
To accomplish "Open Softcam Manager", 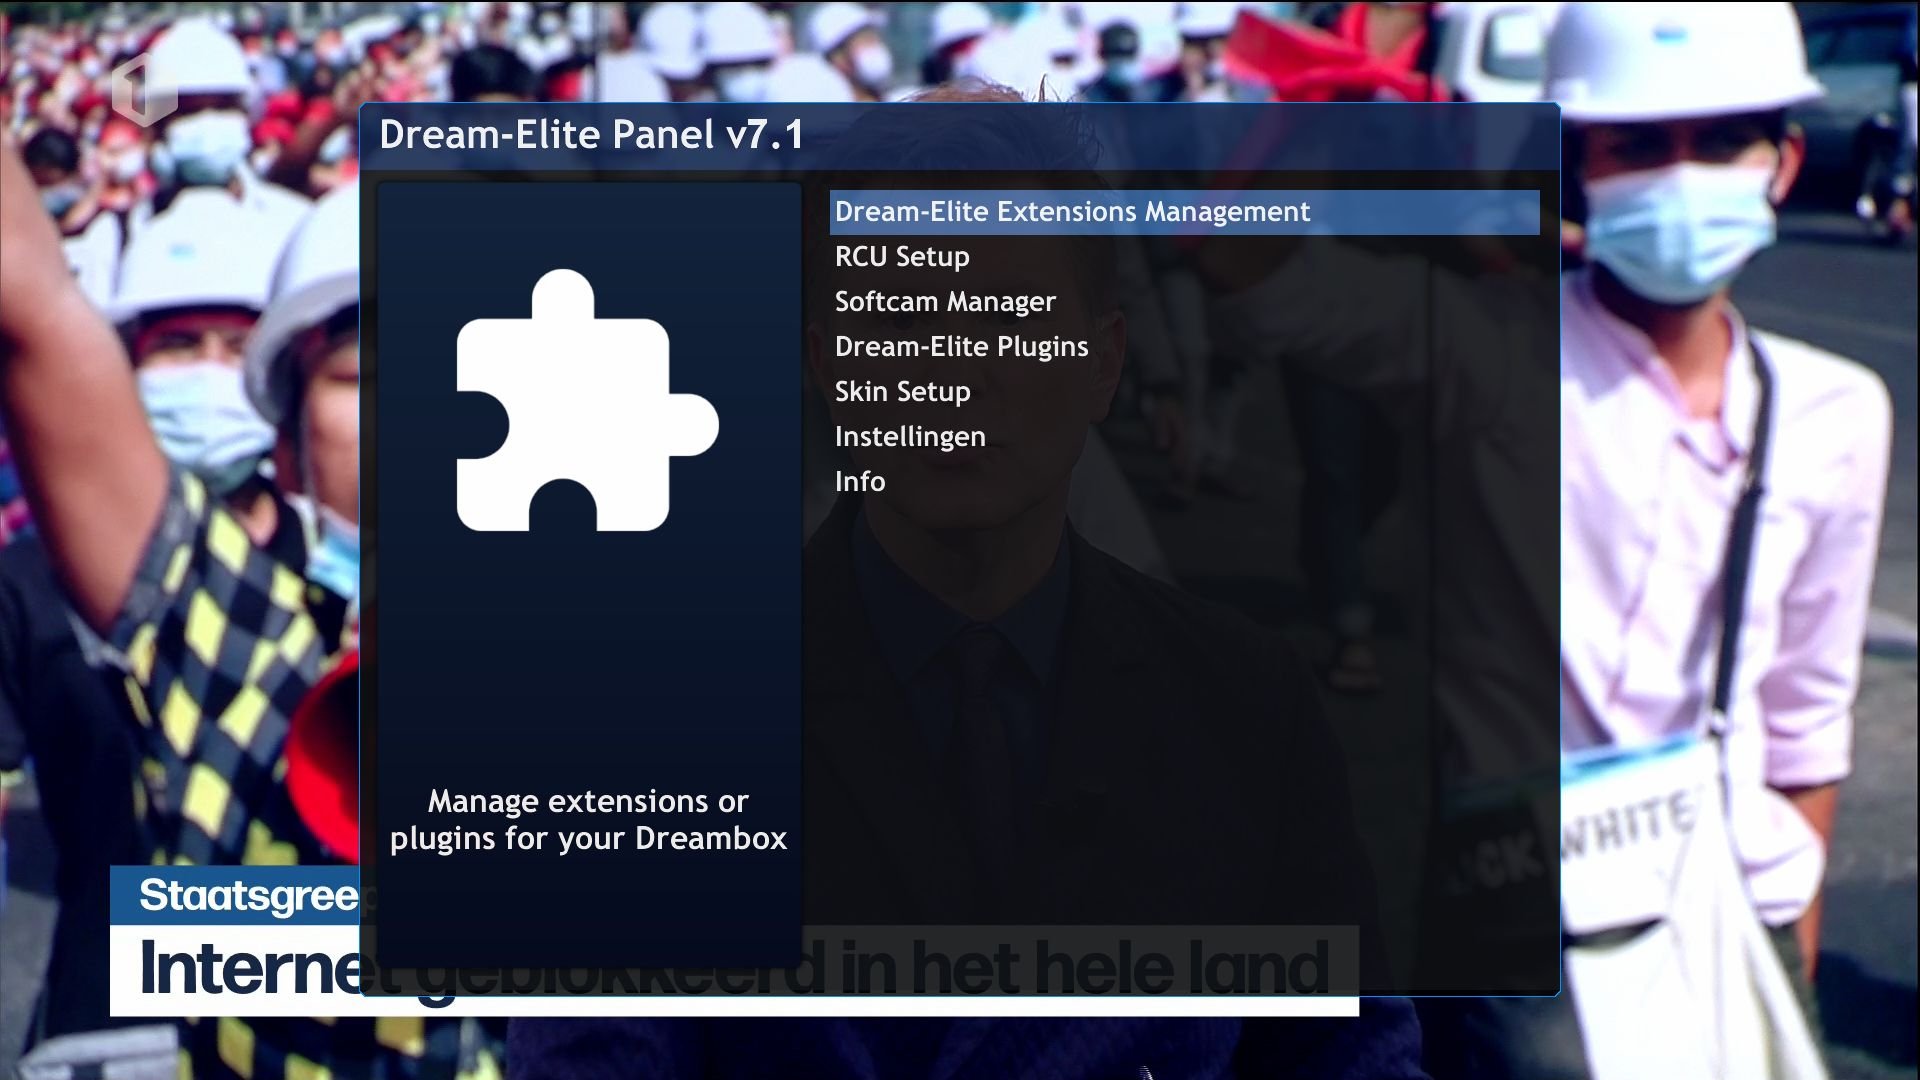I will [945, 302].
